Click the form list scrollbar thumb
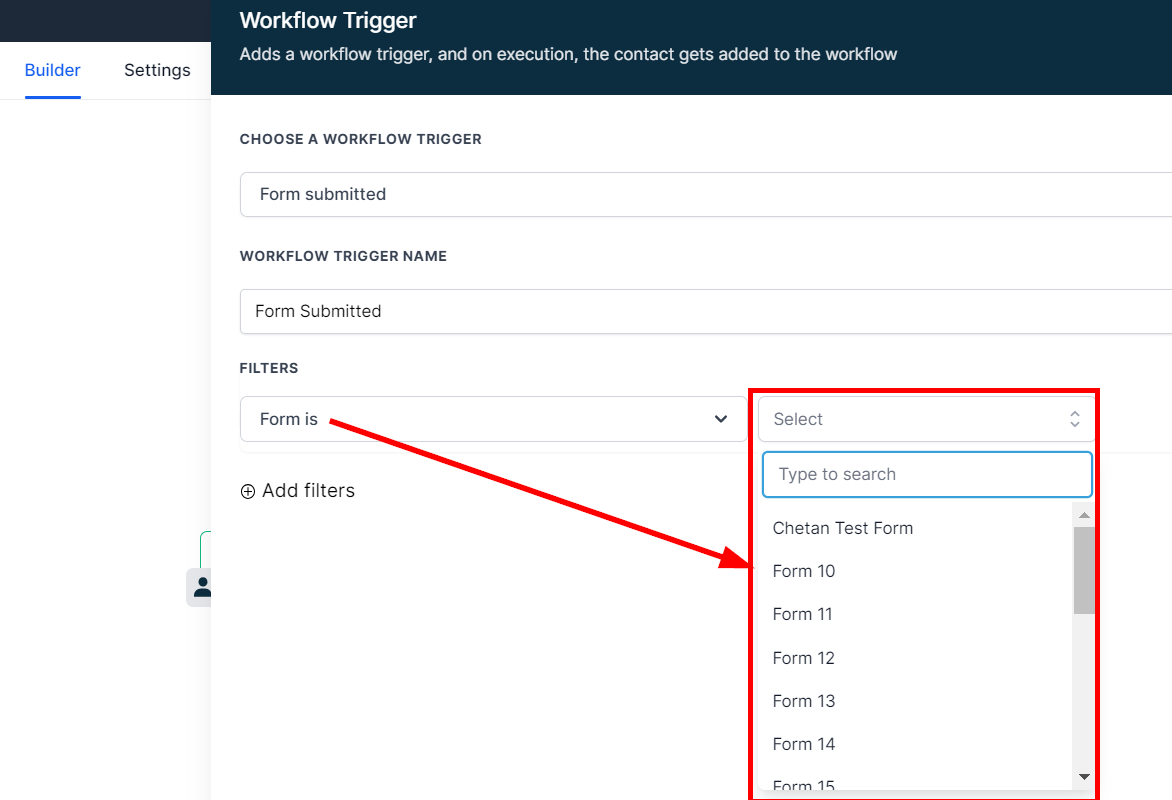1172x800 pixels. [1084, 570]
